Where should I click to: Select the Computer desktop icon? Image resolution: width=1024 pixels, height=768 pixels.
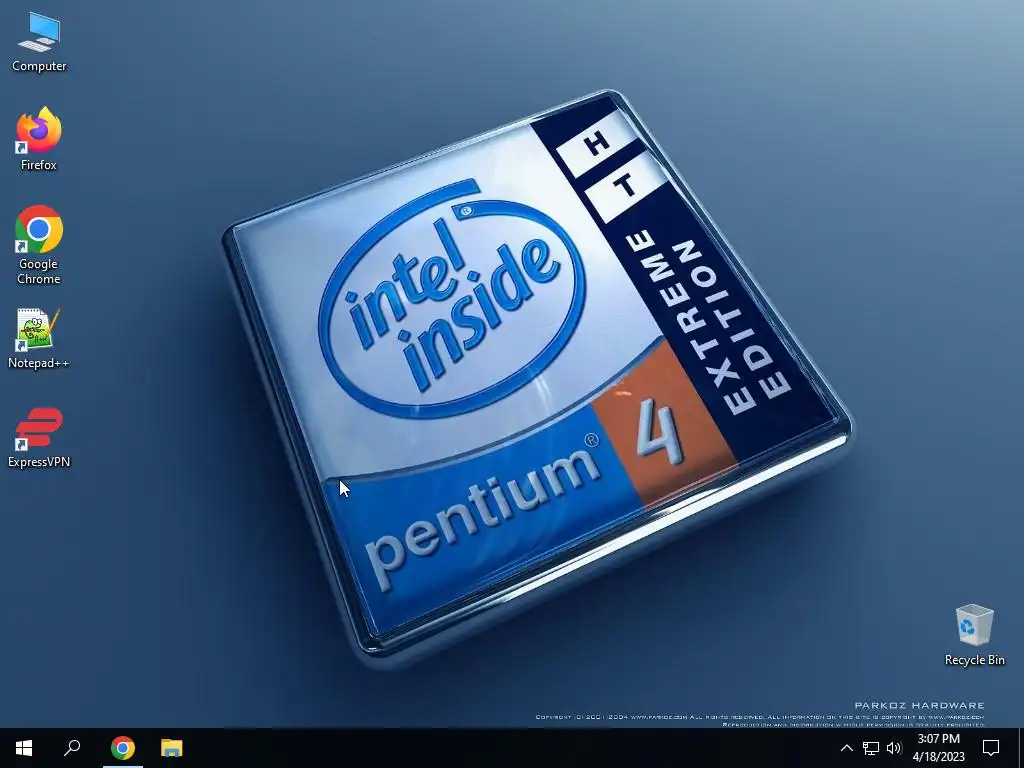pyautogui.click(x=39, y=42)
